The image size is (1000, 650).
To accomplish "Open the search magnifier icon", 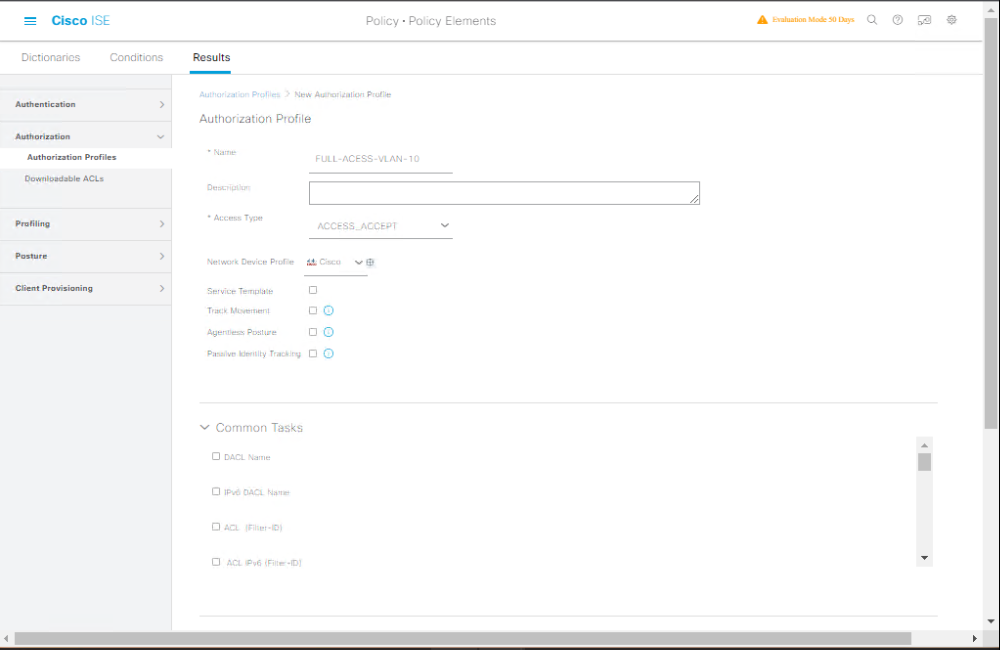I will [x=872, y=20].
